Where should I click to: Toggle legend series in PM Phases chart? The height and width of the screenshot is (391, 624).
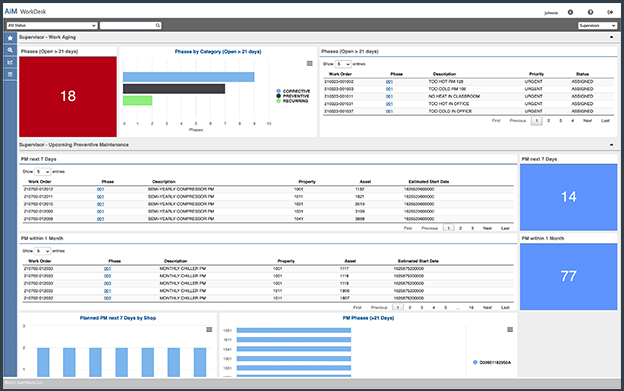point(492,362)
